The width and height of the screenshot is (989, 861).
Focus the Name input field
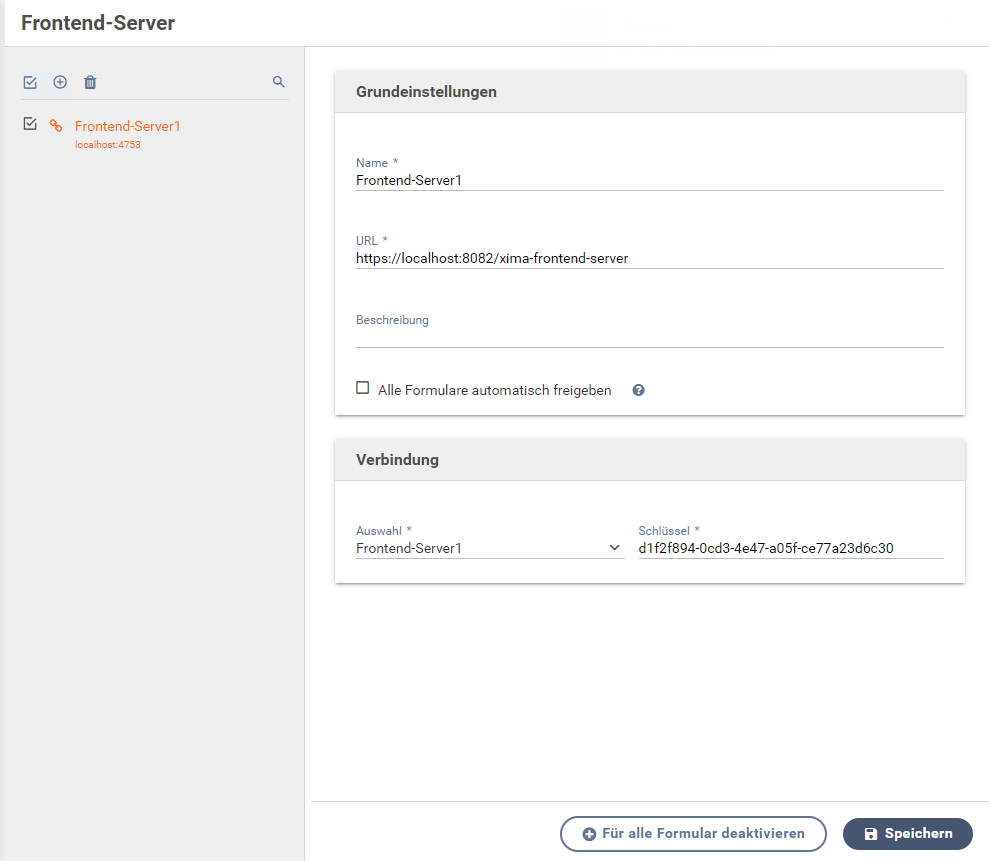[x=650, y=180]
